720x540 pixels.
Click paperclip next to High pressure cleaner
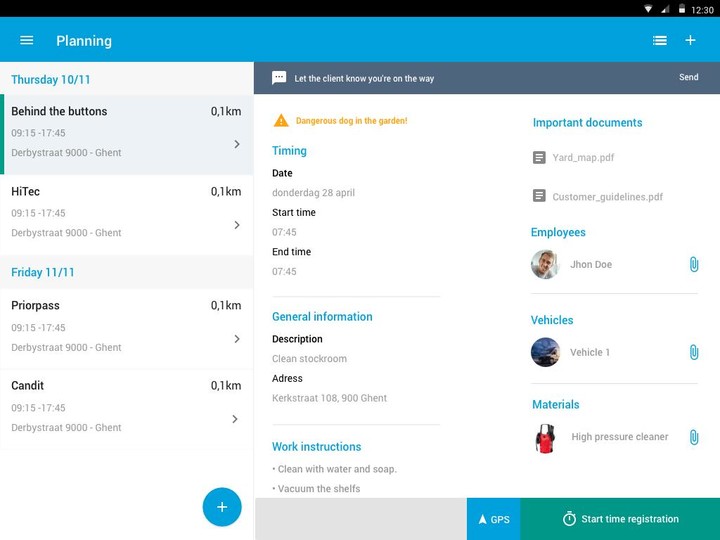pyautogui.click(x=693, y=437)
